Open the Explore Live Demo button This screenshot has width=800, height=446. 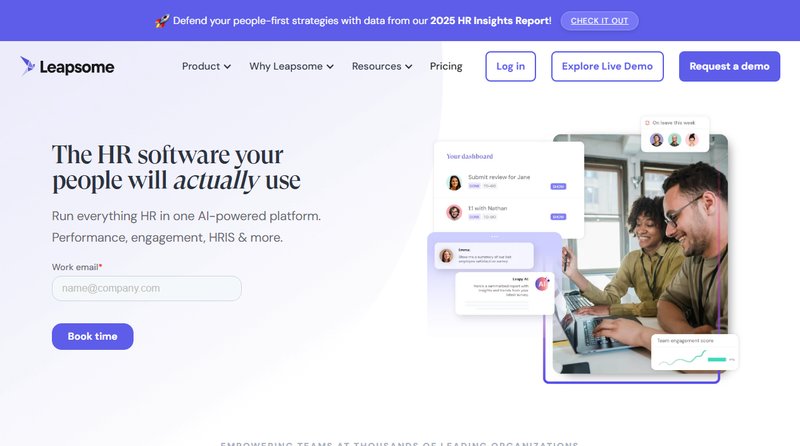tap(607, 66)
